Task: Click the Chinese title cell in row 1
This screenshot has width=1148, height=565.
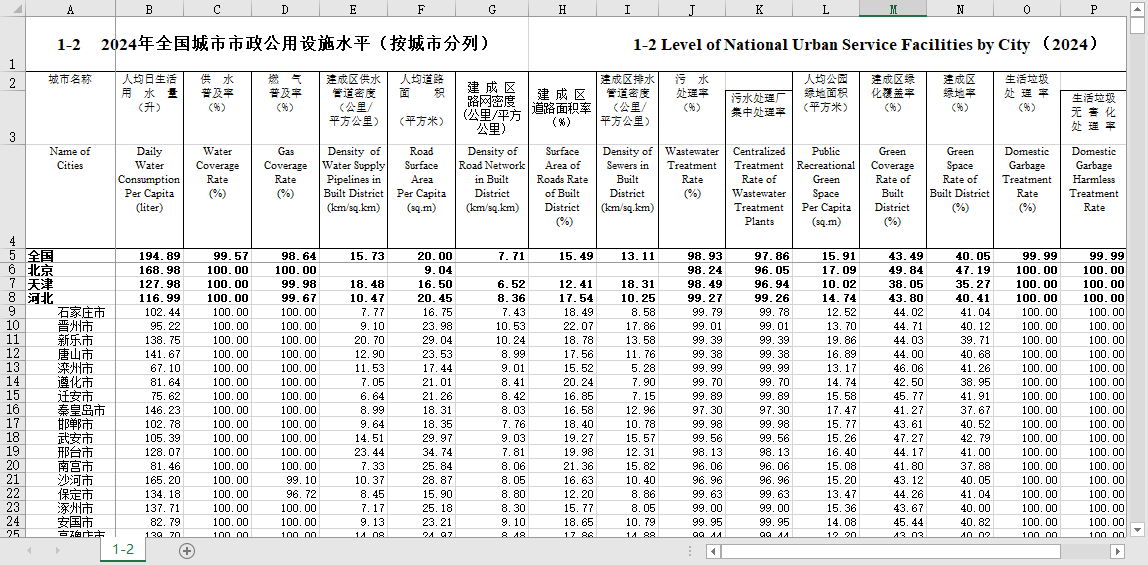Action: pyautogui.click(x=277, y=43)
